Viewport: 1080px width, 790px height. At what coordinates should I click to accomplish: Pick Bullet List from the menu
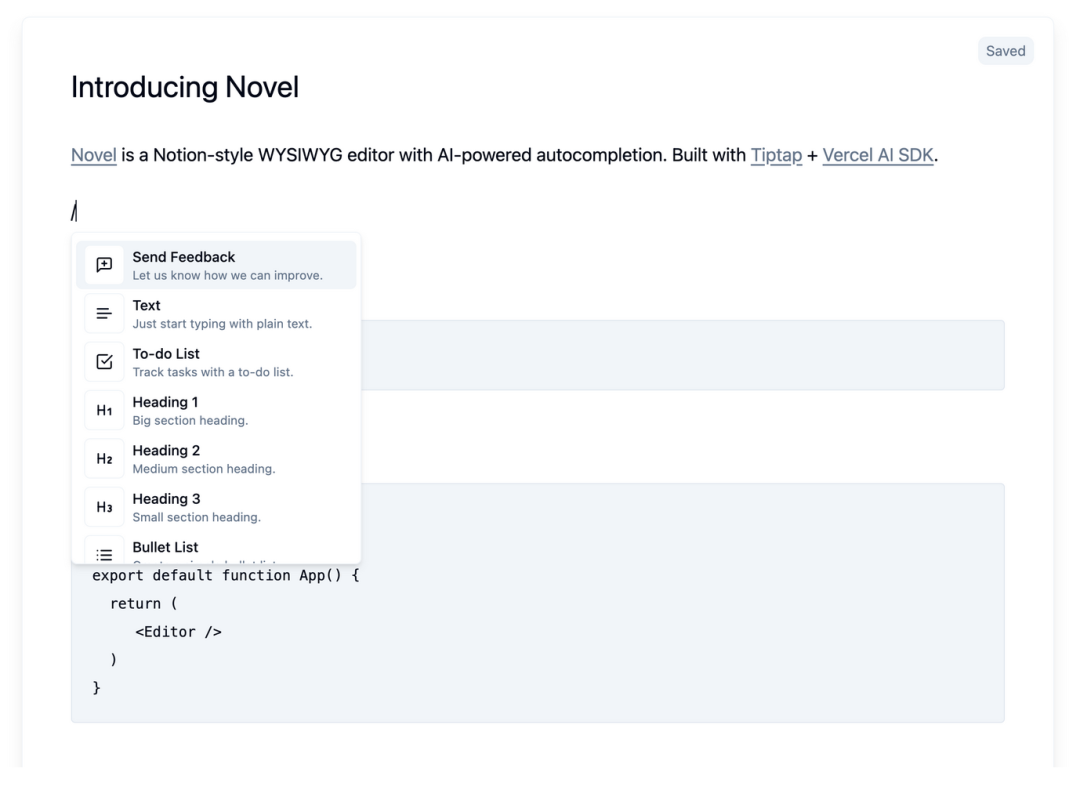click(216, 549)
